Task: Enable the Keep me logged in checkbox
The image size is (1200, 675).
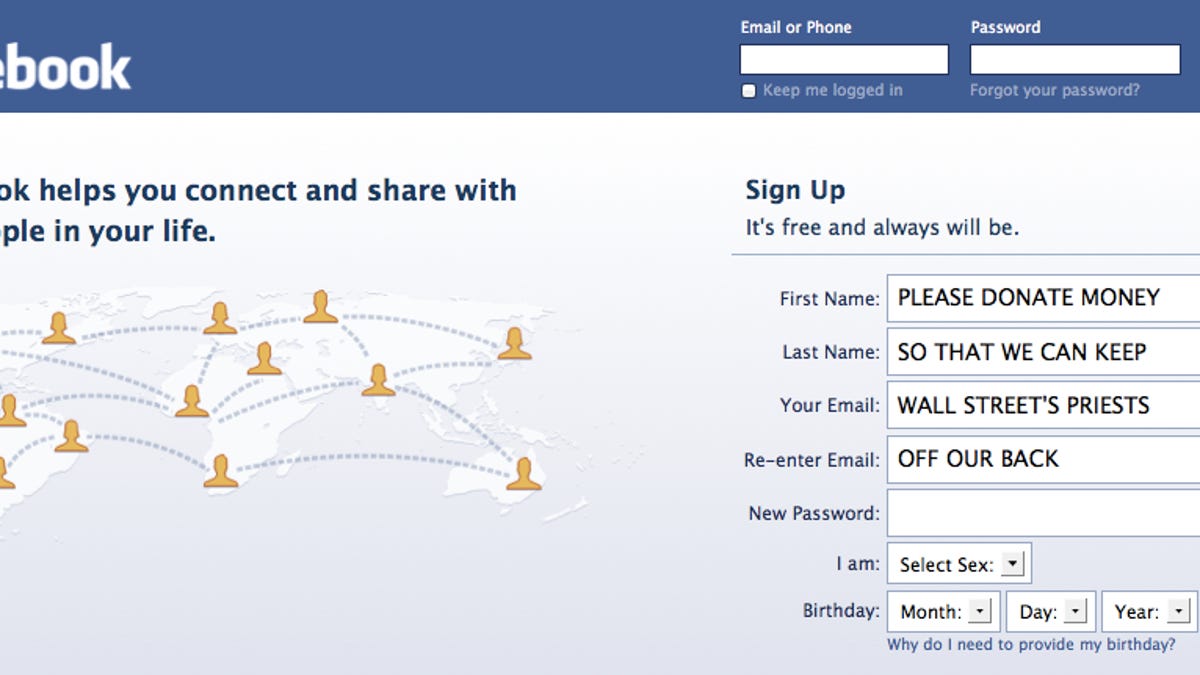Action: point(748,91)
